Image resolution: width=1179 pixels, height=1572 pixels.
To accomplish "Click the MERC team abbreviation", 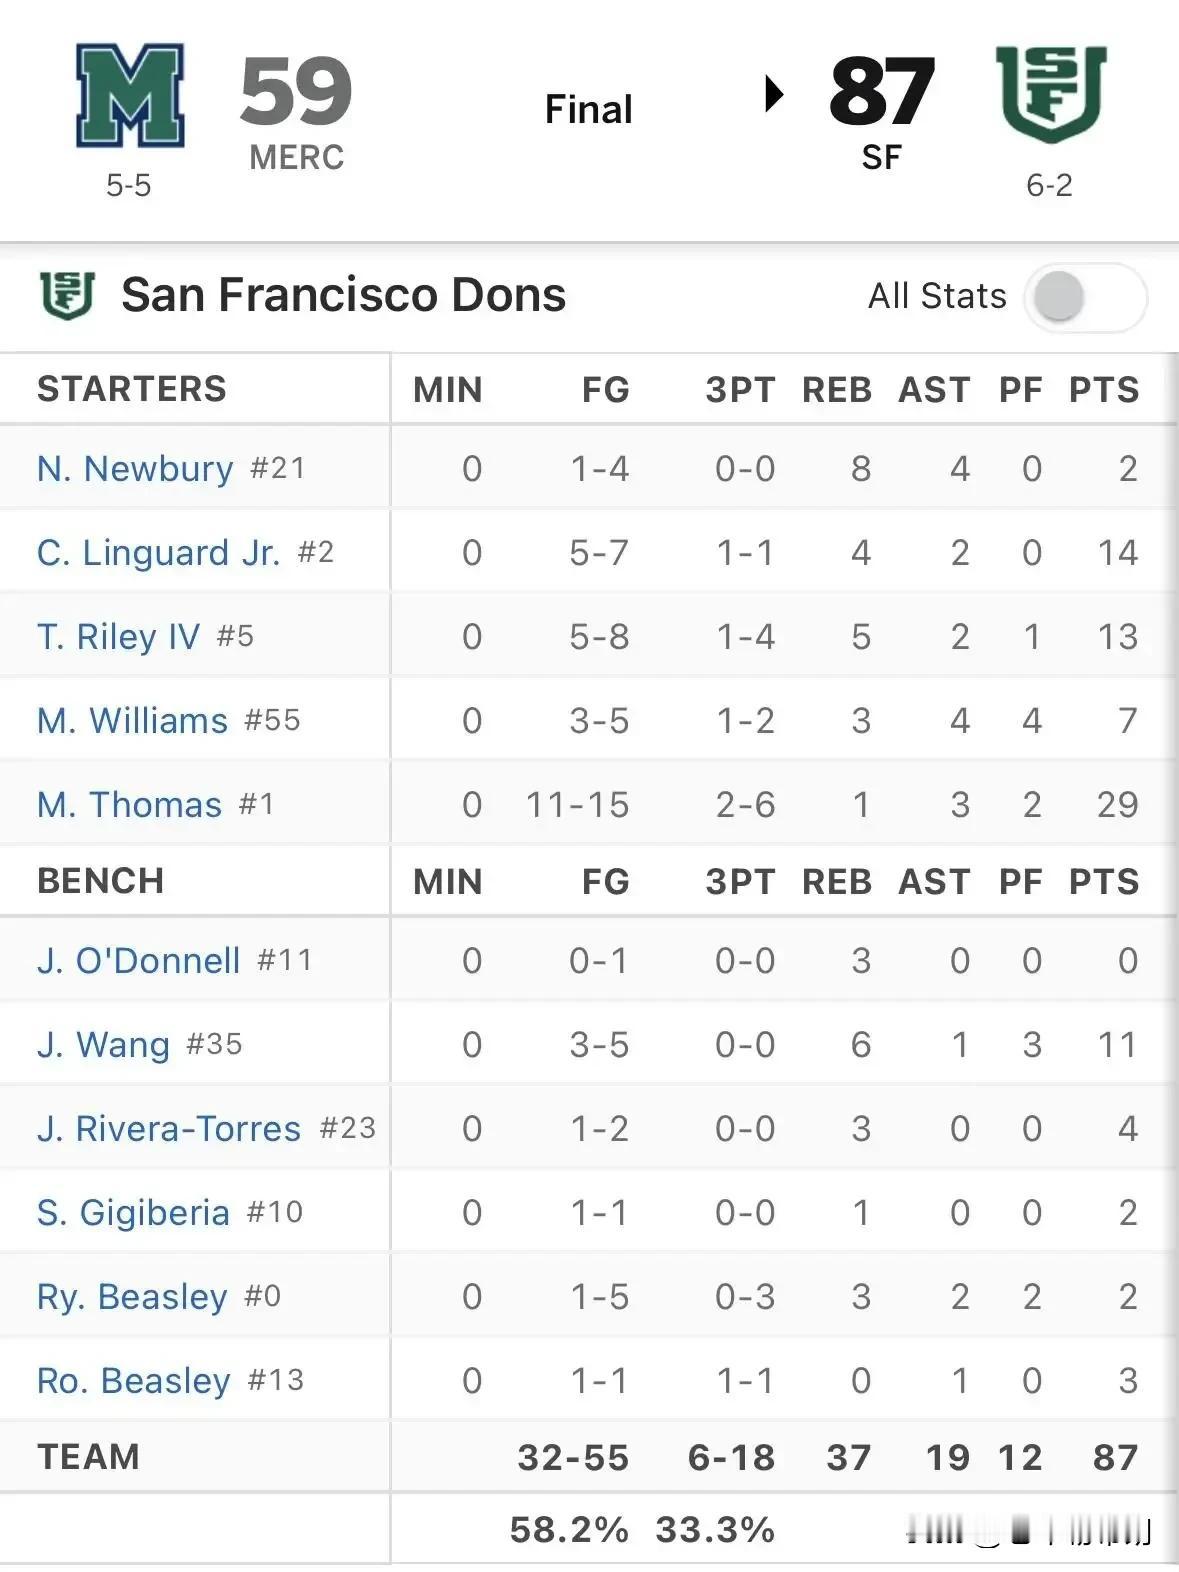I will [x=296, y=157].
